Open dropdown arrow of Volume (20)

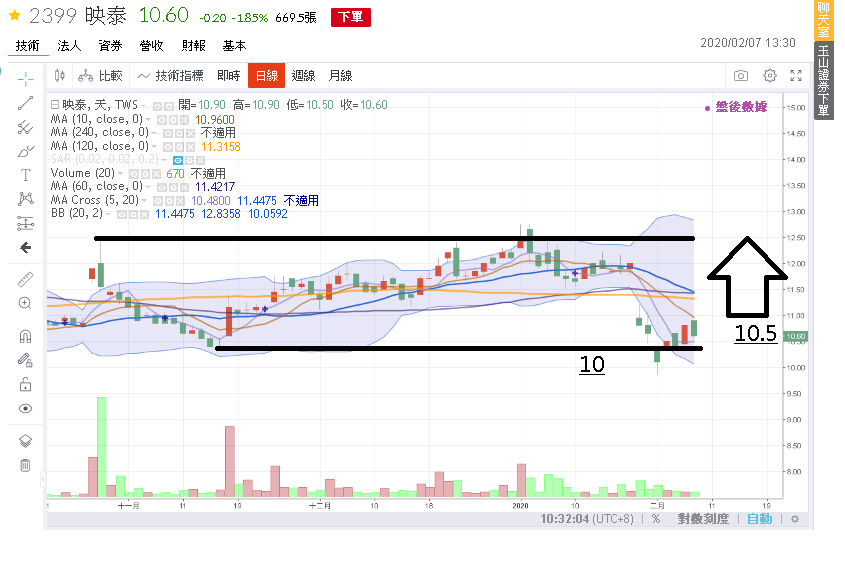pos(120,173)
